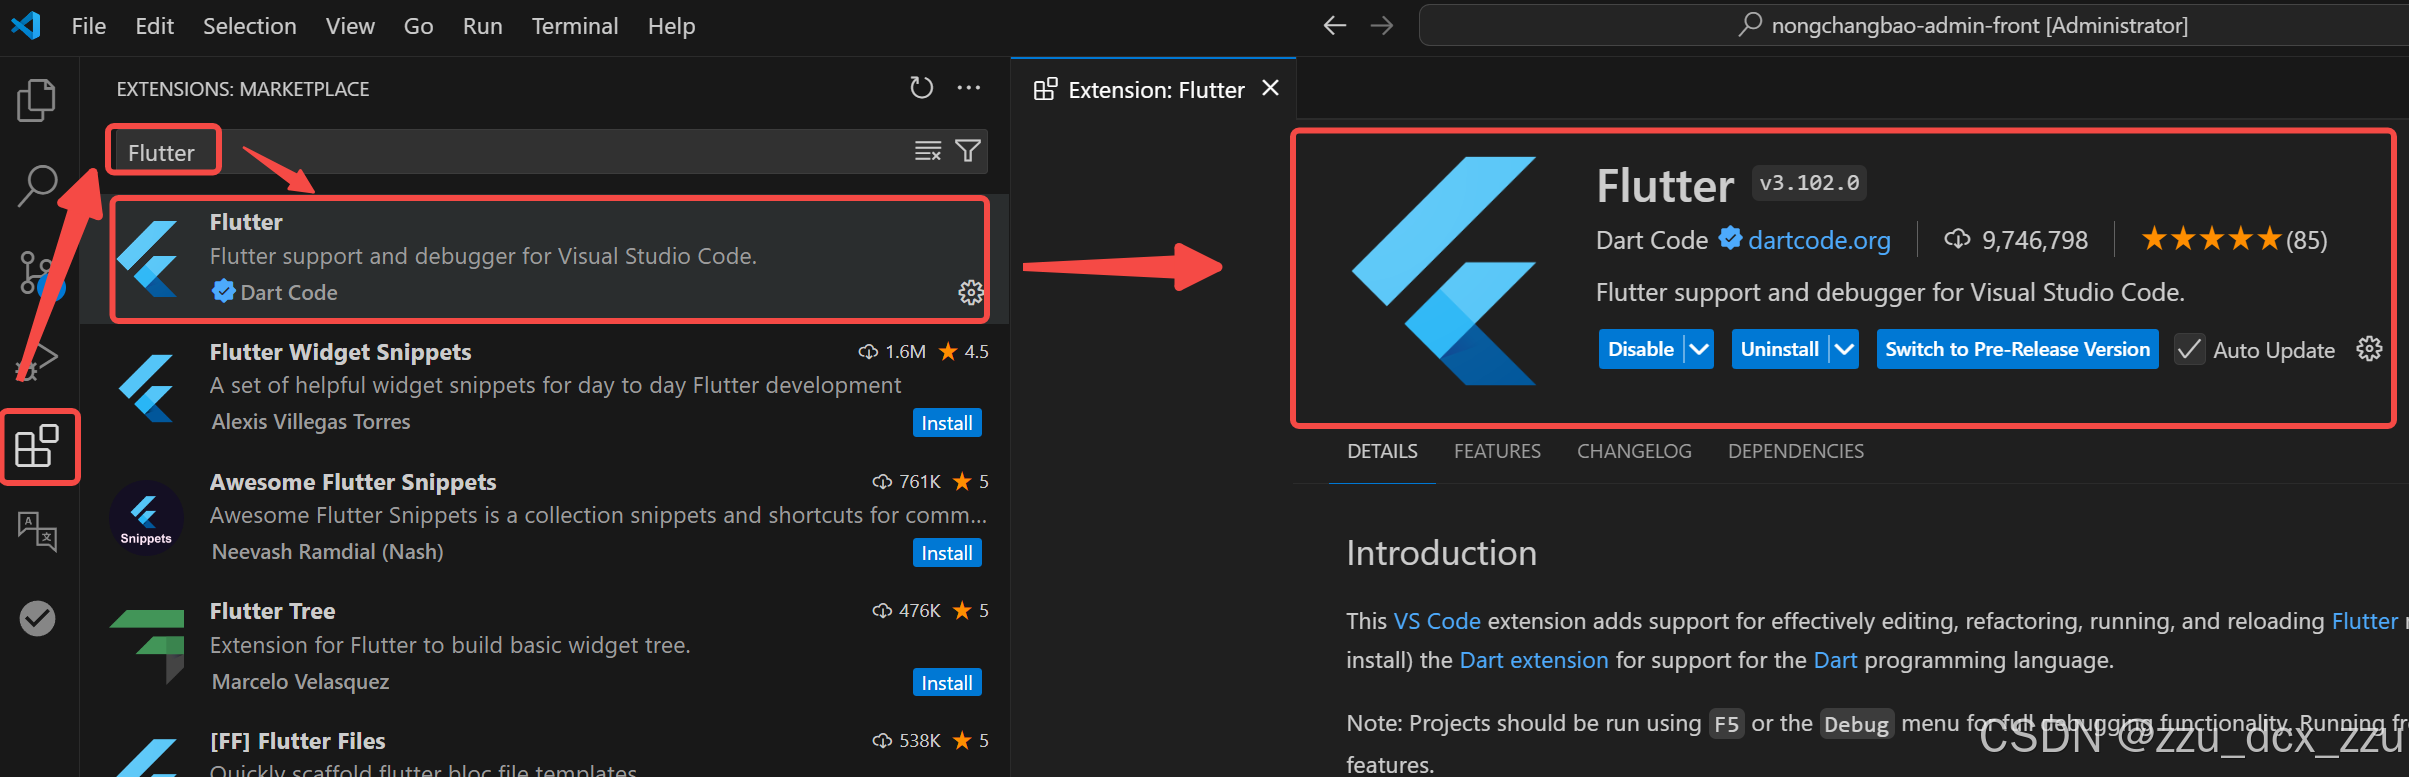Click the v3.102.0 version label
Viewport: 2409px width, 777px height.
(x=1809, y=183)
